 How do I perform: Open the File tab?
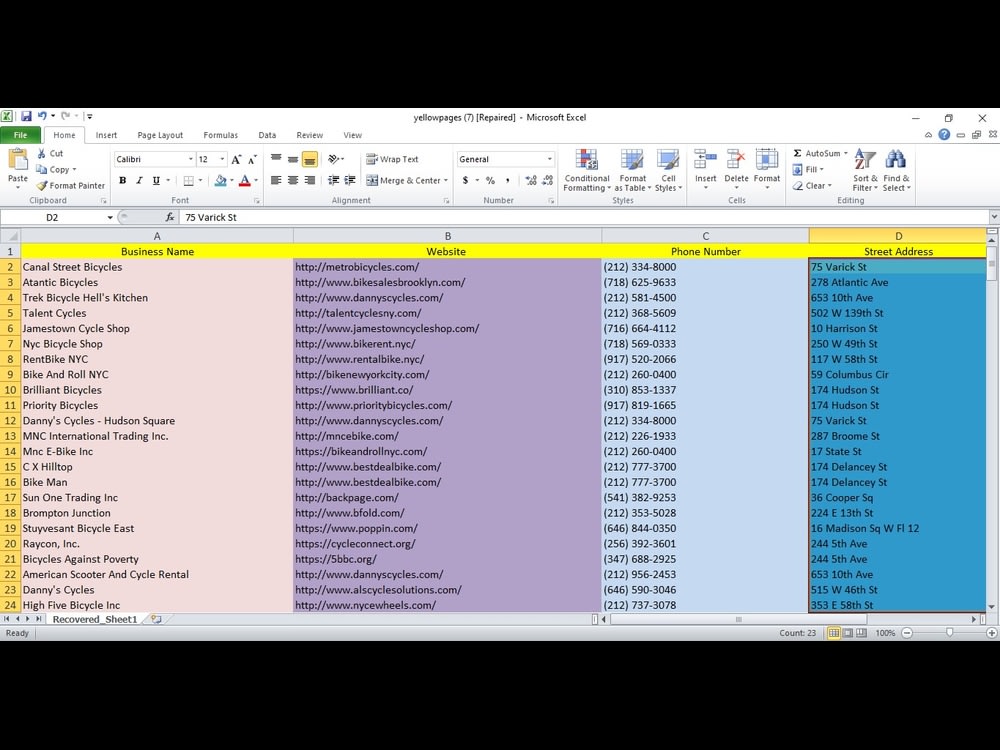click(20, 135)
